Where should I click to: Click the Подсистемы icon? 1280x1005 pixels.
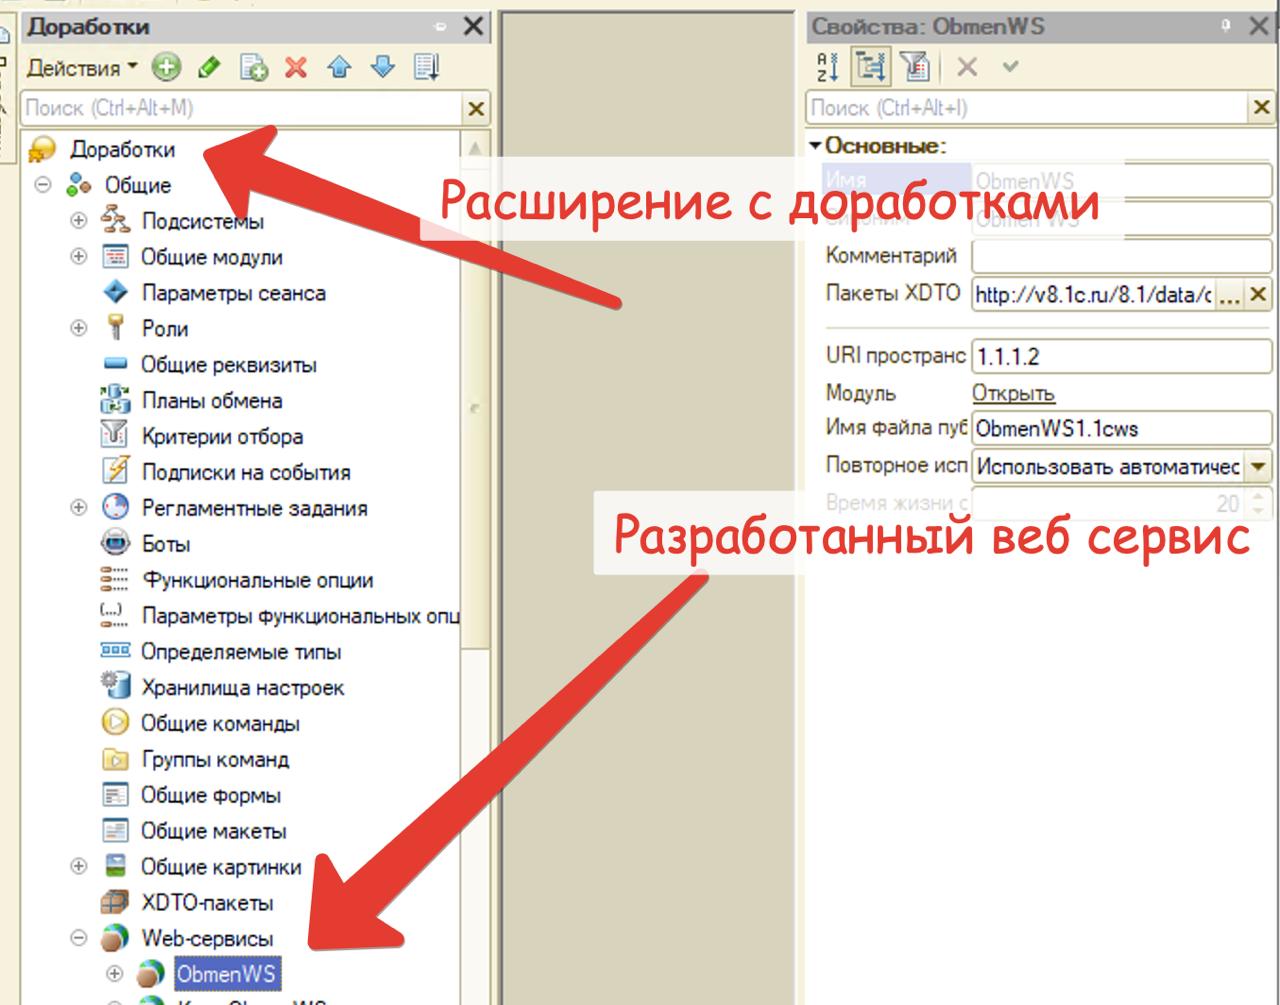(x=115, y=220)
